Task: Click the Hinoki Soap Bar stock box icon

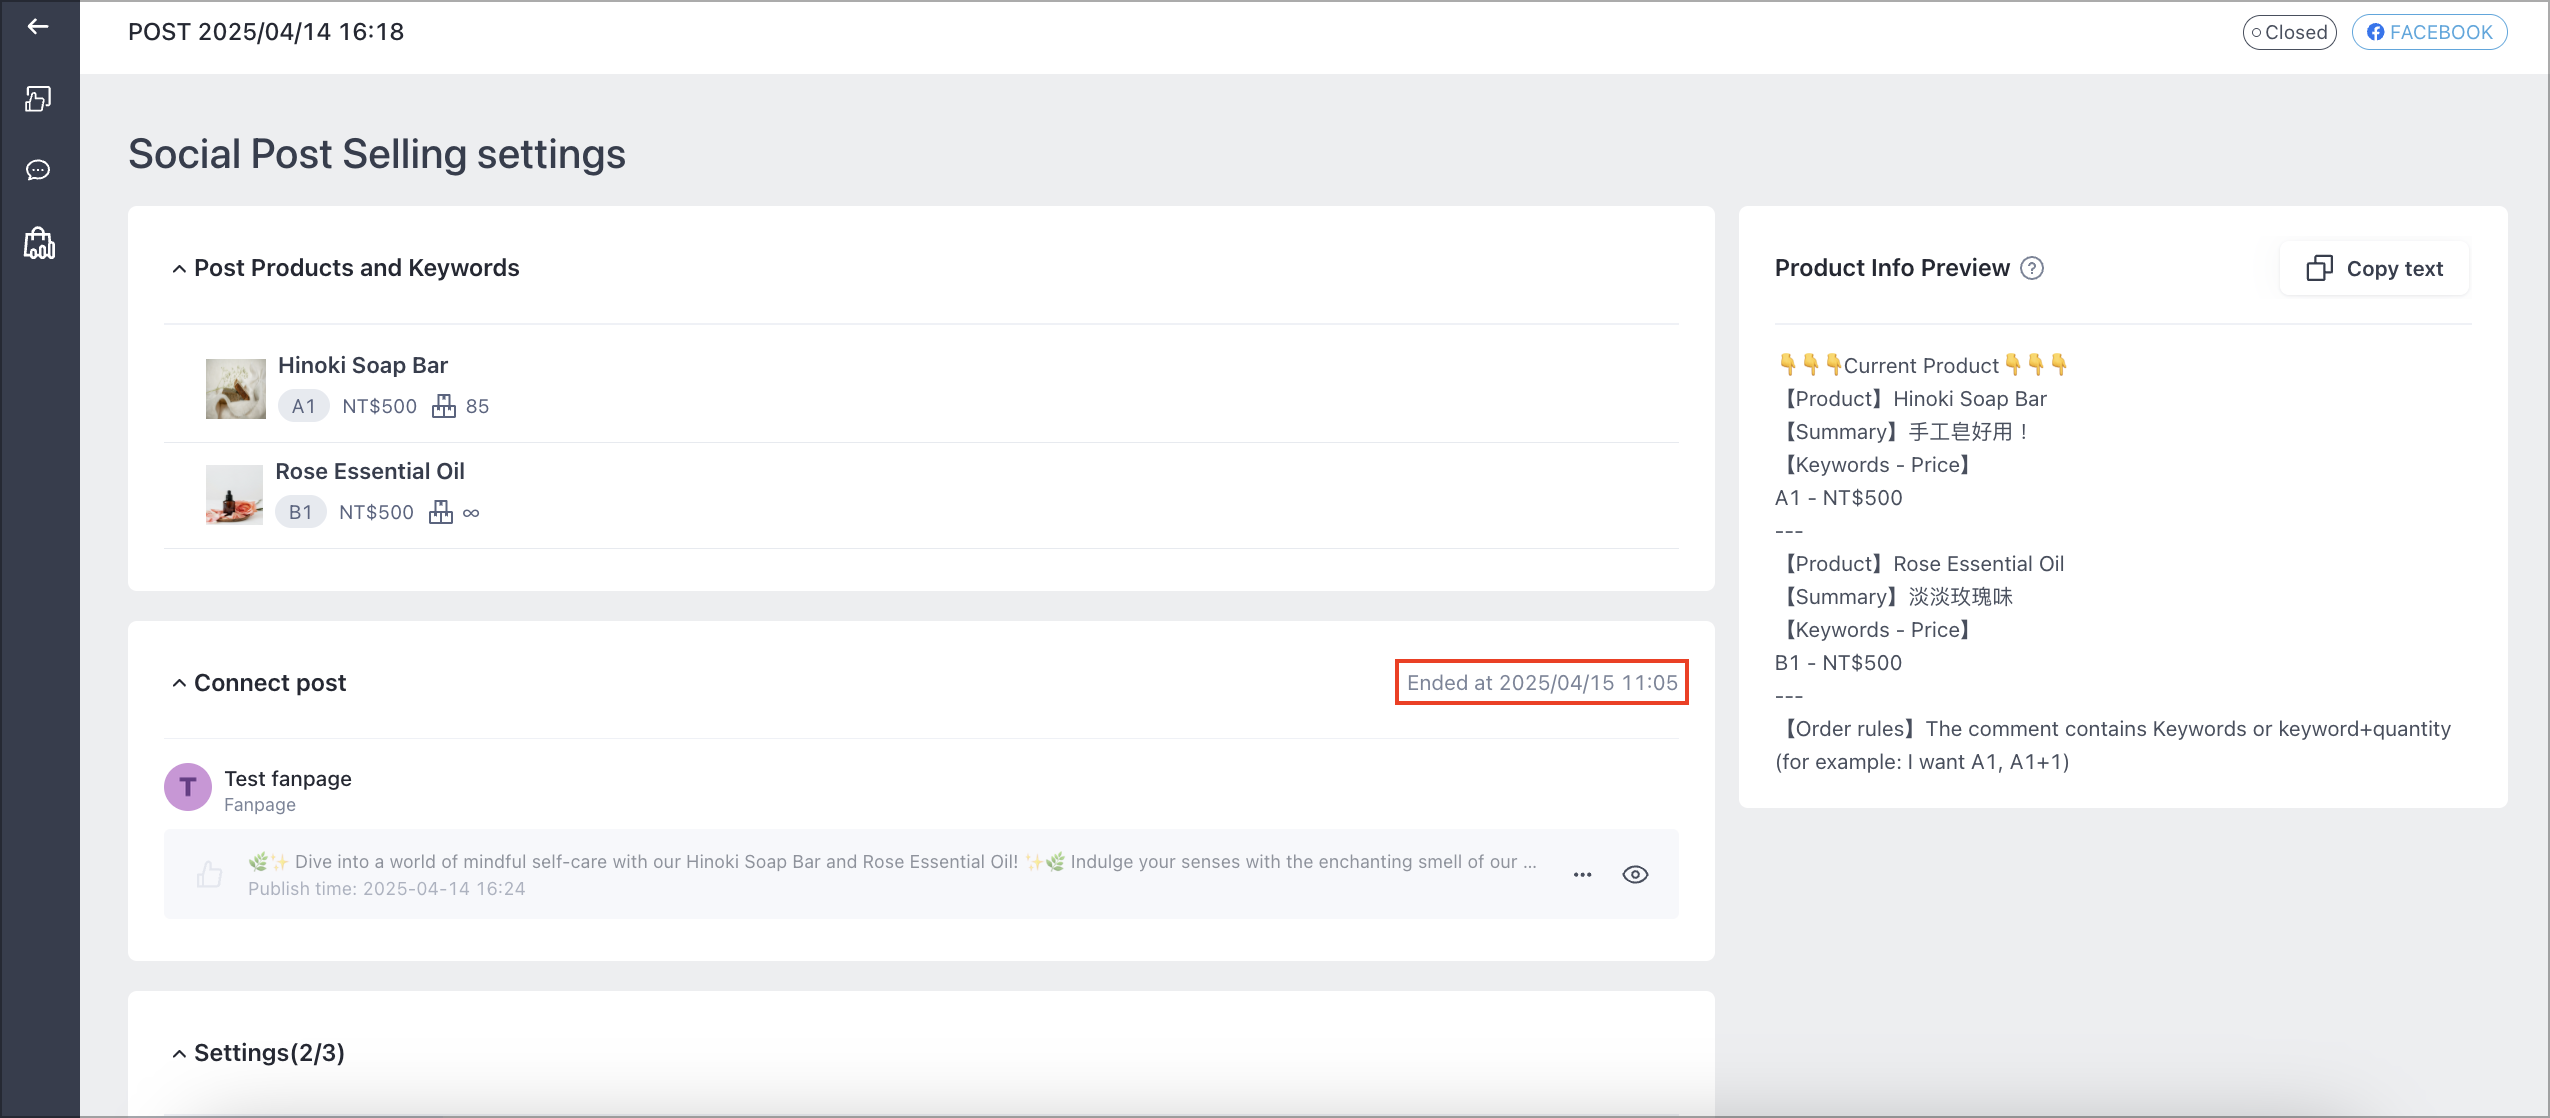Action: (444, 406)
